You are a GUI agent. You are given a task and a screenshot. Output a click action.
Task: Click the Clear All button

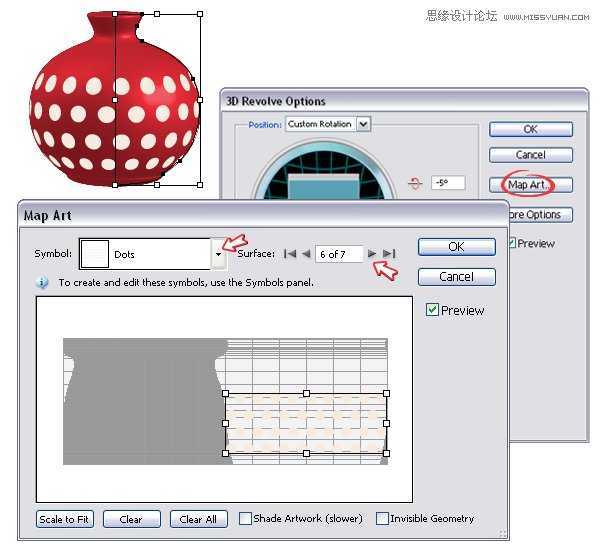click(x=199, y=519)
